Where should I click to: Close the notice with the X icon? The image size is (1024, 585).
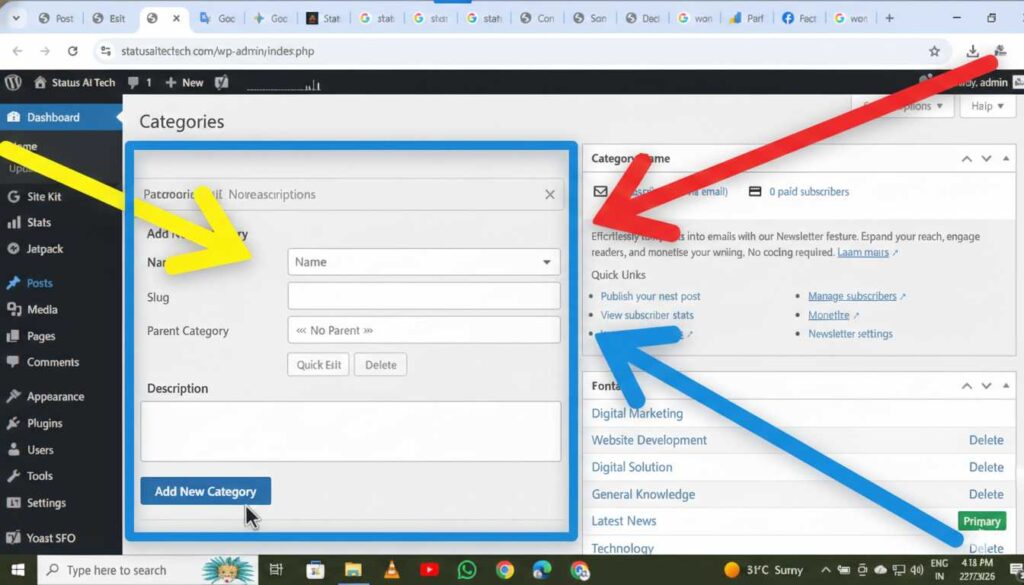[549, 195]
